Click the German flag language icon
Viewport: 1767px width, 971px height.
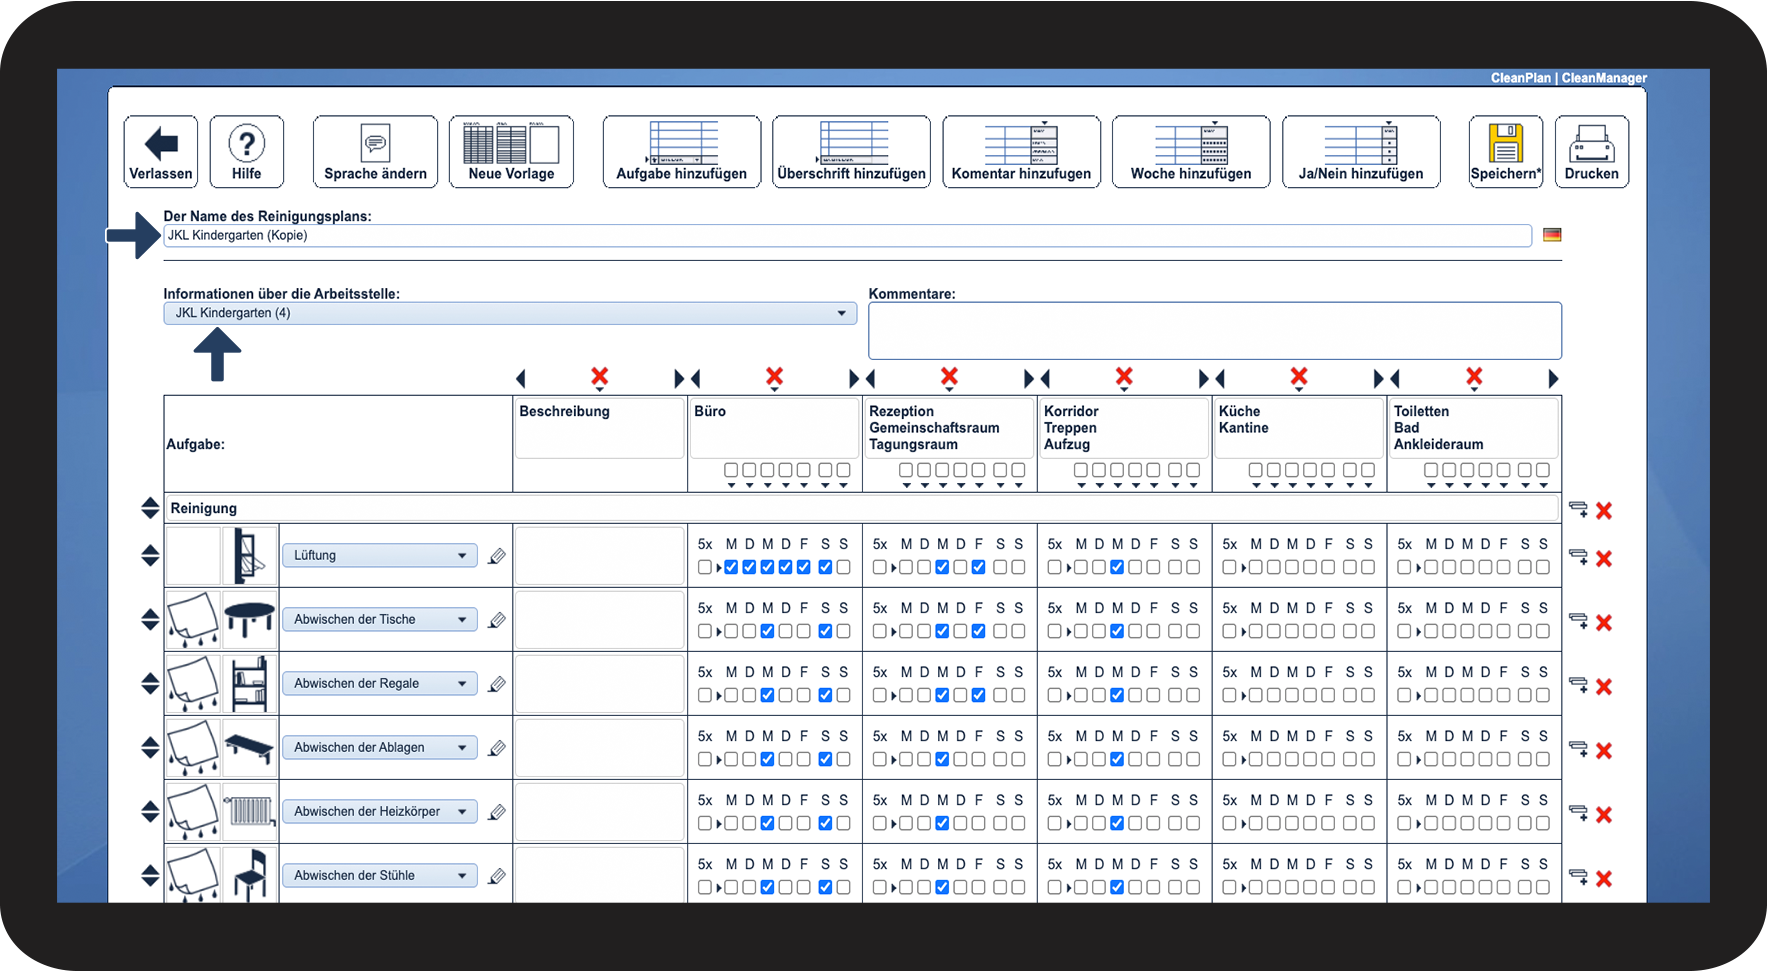click(1552, 235)
